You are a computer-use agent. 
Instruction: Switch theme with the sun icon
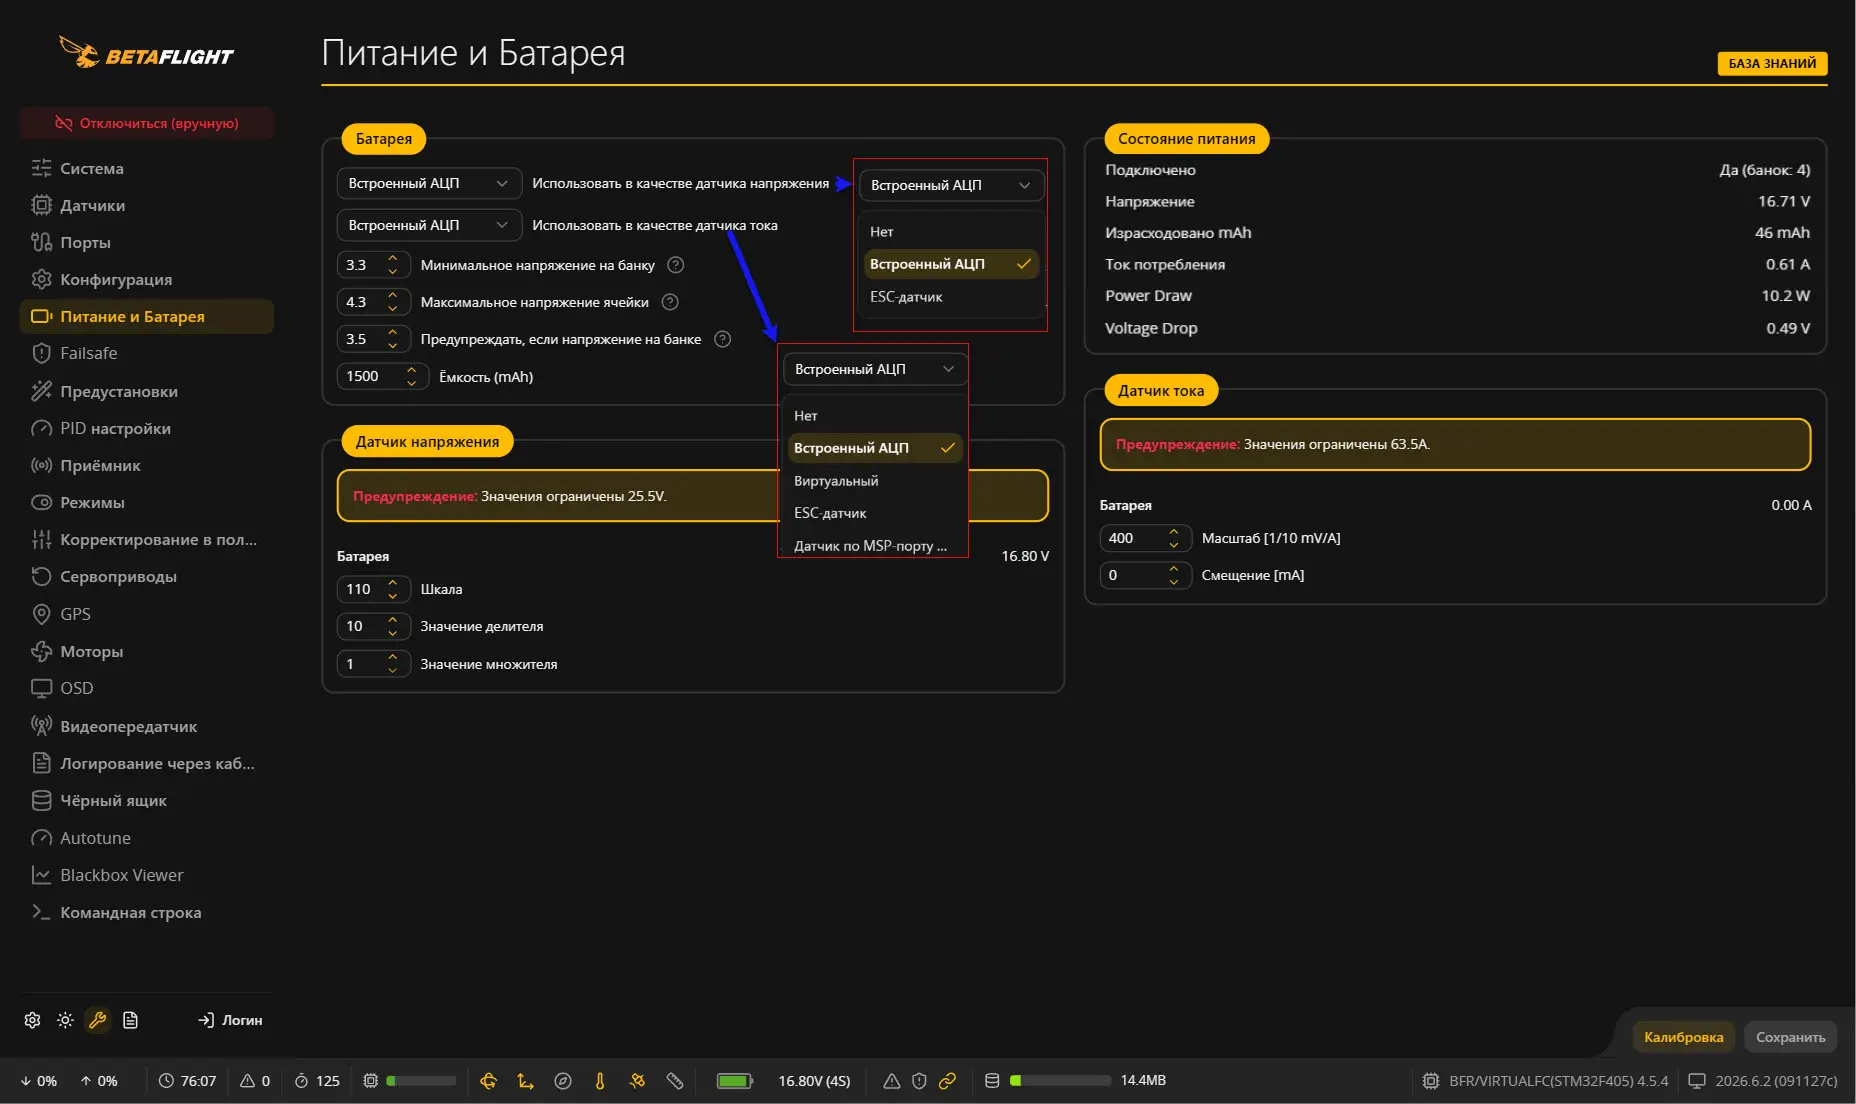(65, 1020)
